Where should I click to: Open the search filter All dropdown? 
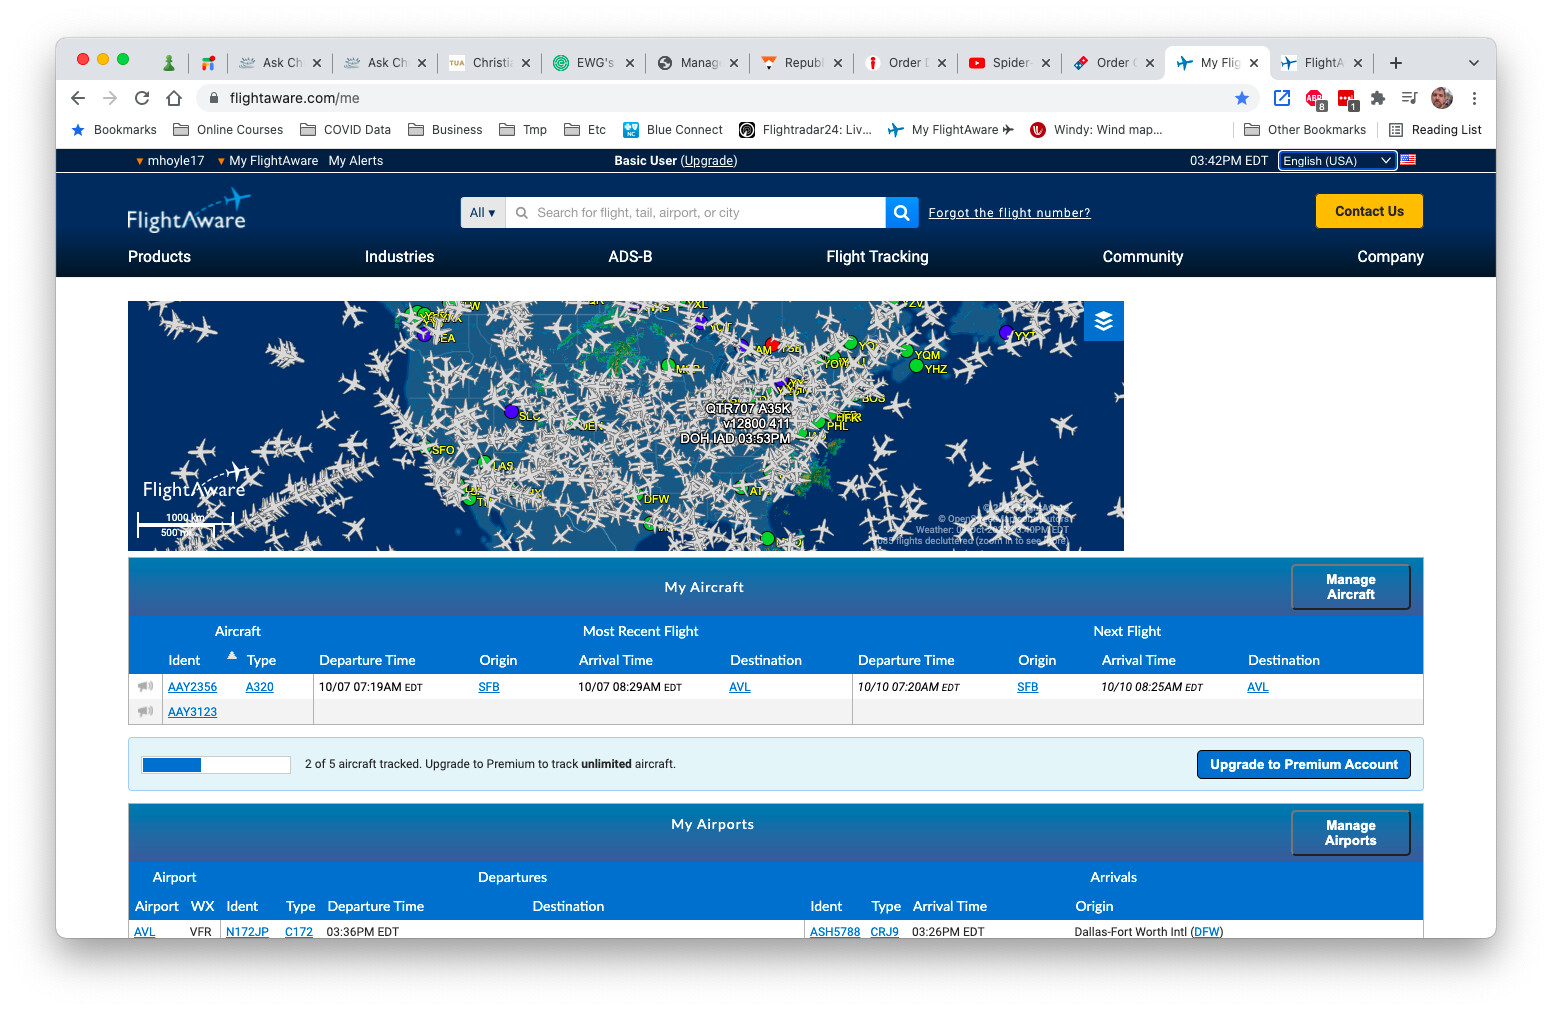coord(483,212)
